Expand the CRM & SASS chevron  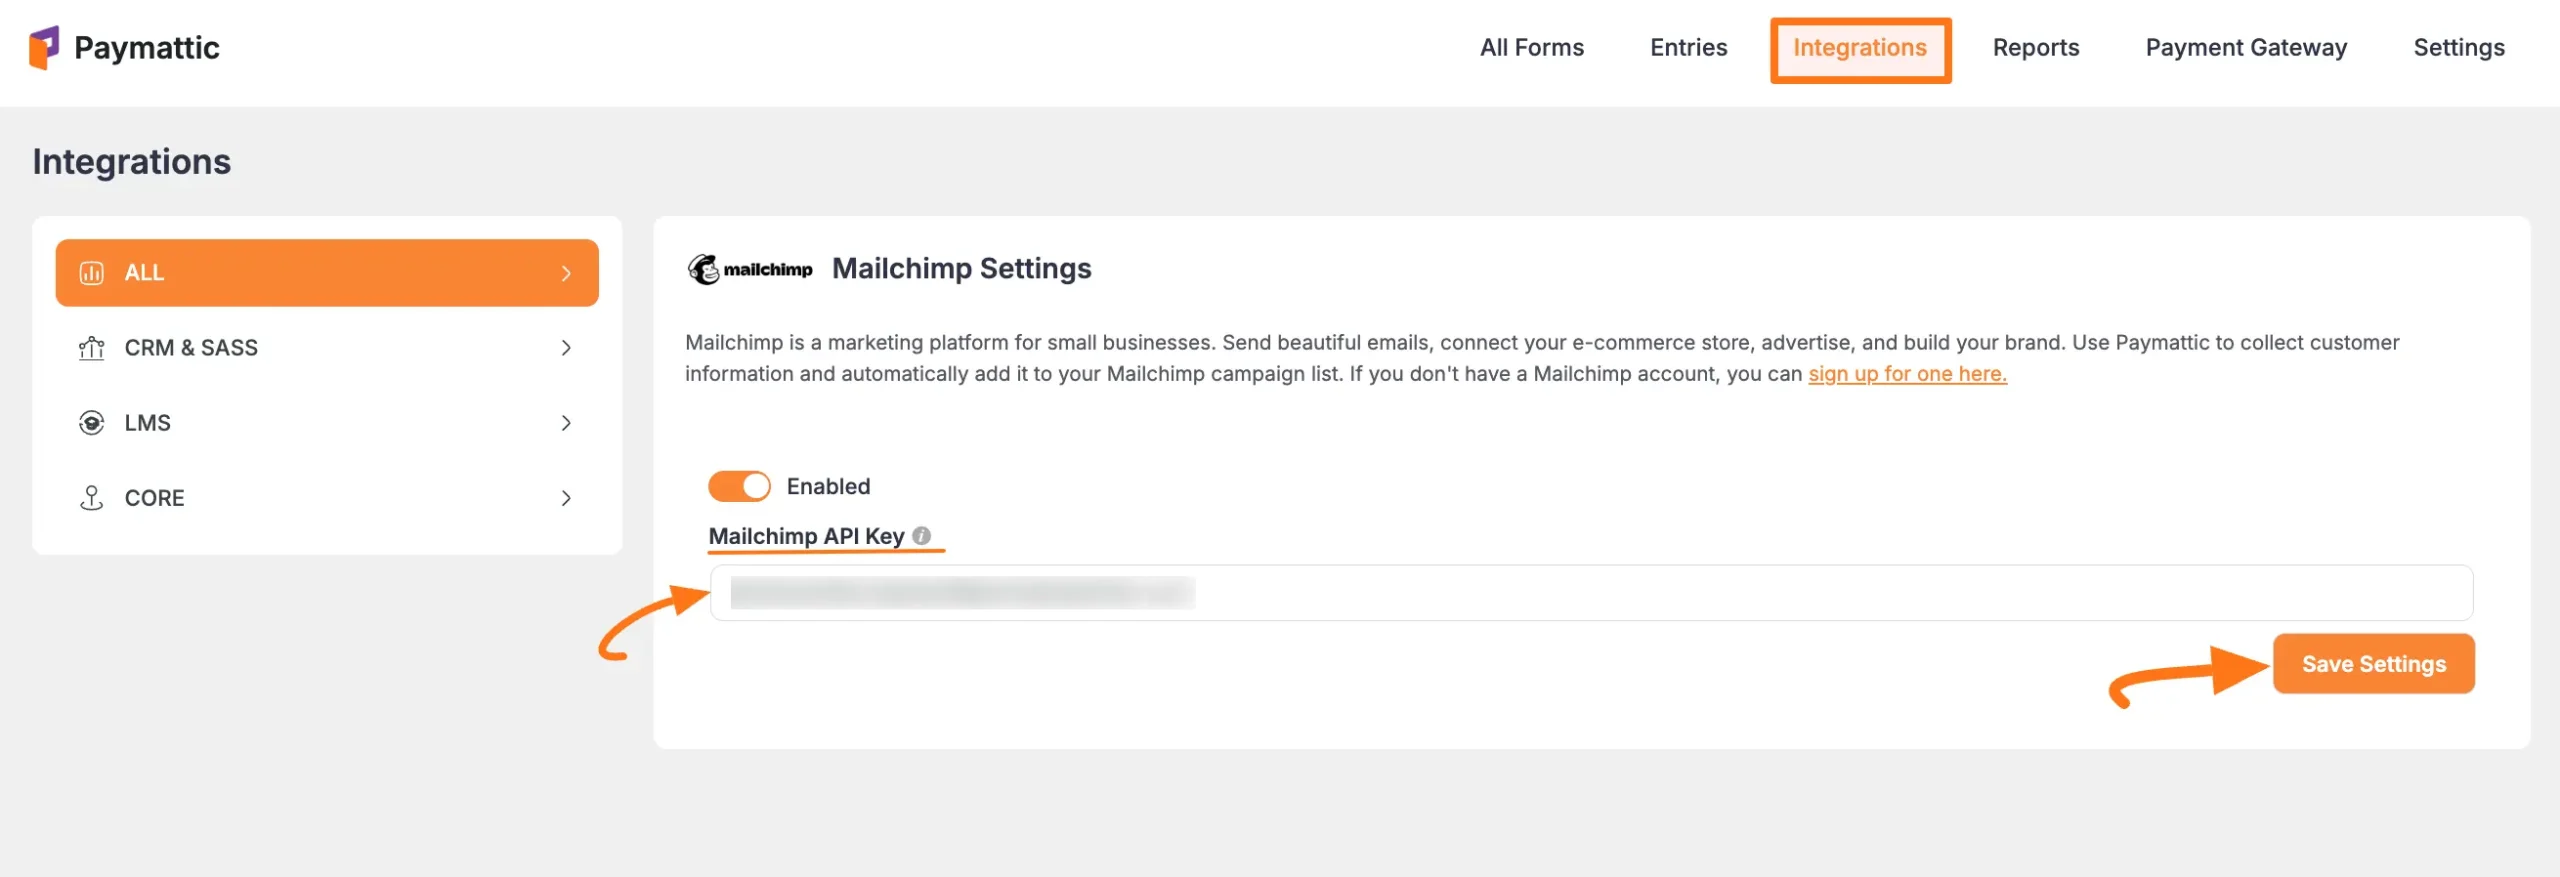click(566, 348)
